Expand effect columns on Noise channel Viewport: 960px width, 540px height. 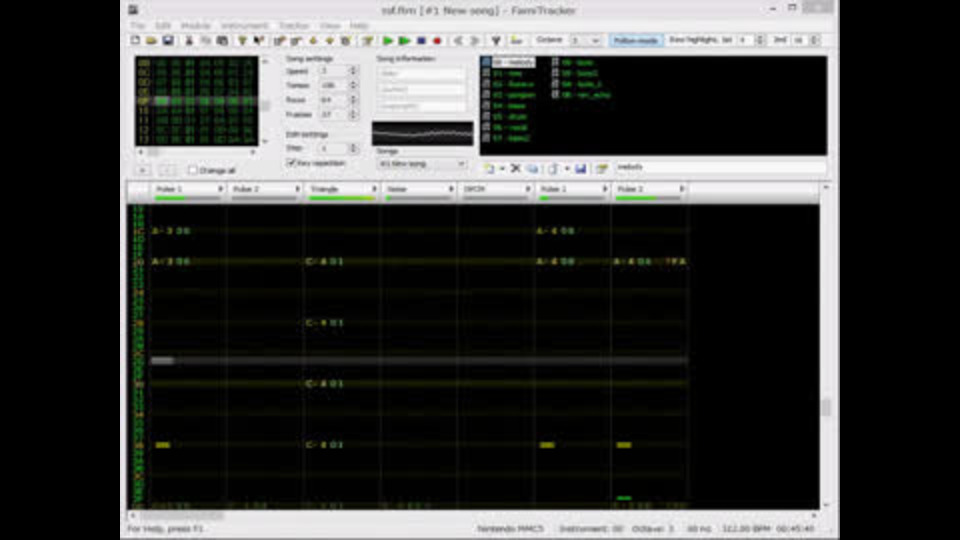[x=451, y=189]
